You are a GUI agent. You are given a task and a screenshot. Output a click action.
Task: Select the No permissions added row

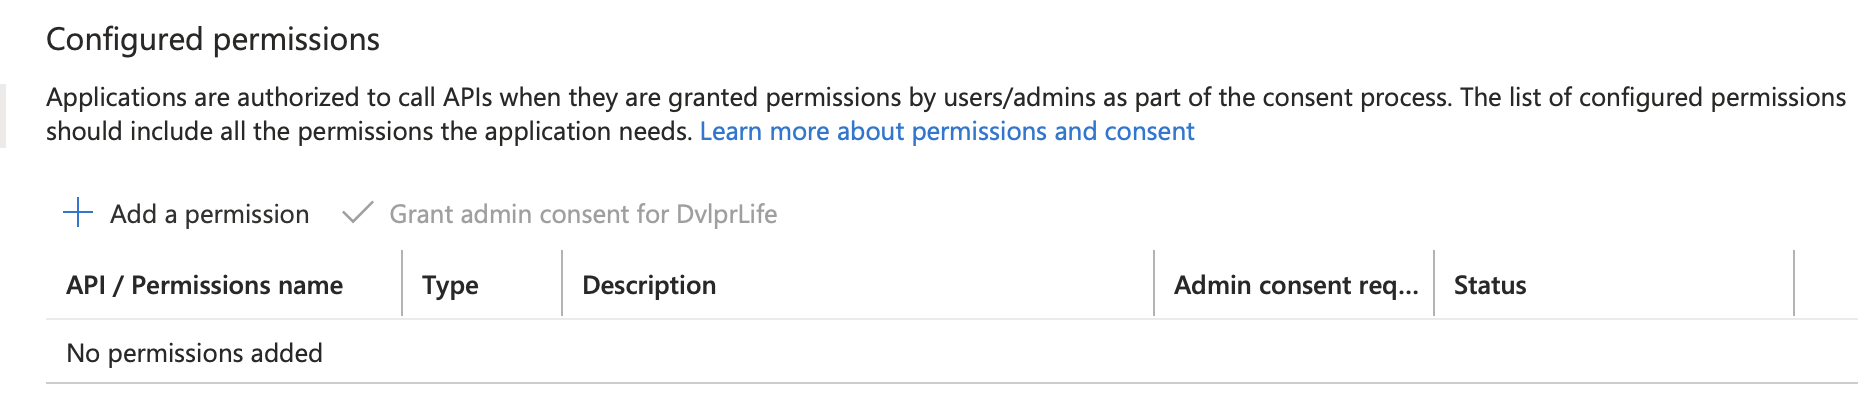pos(194,353)
